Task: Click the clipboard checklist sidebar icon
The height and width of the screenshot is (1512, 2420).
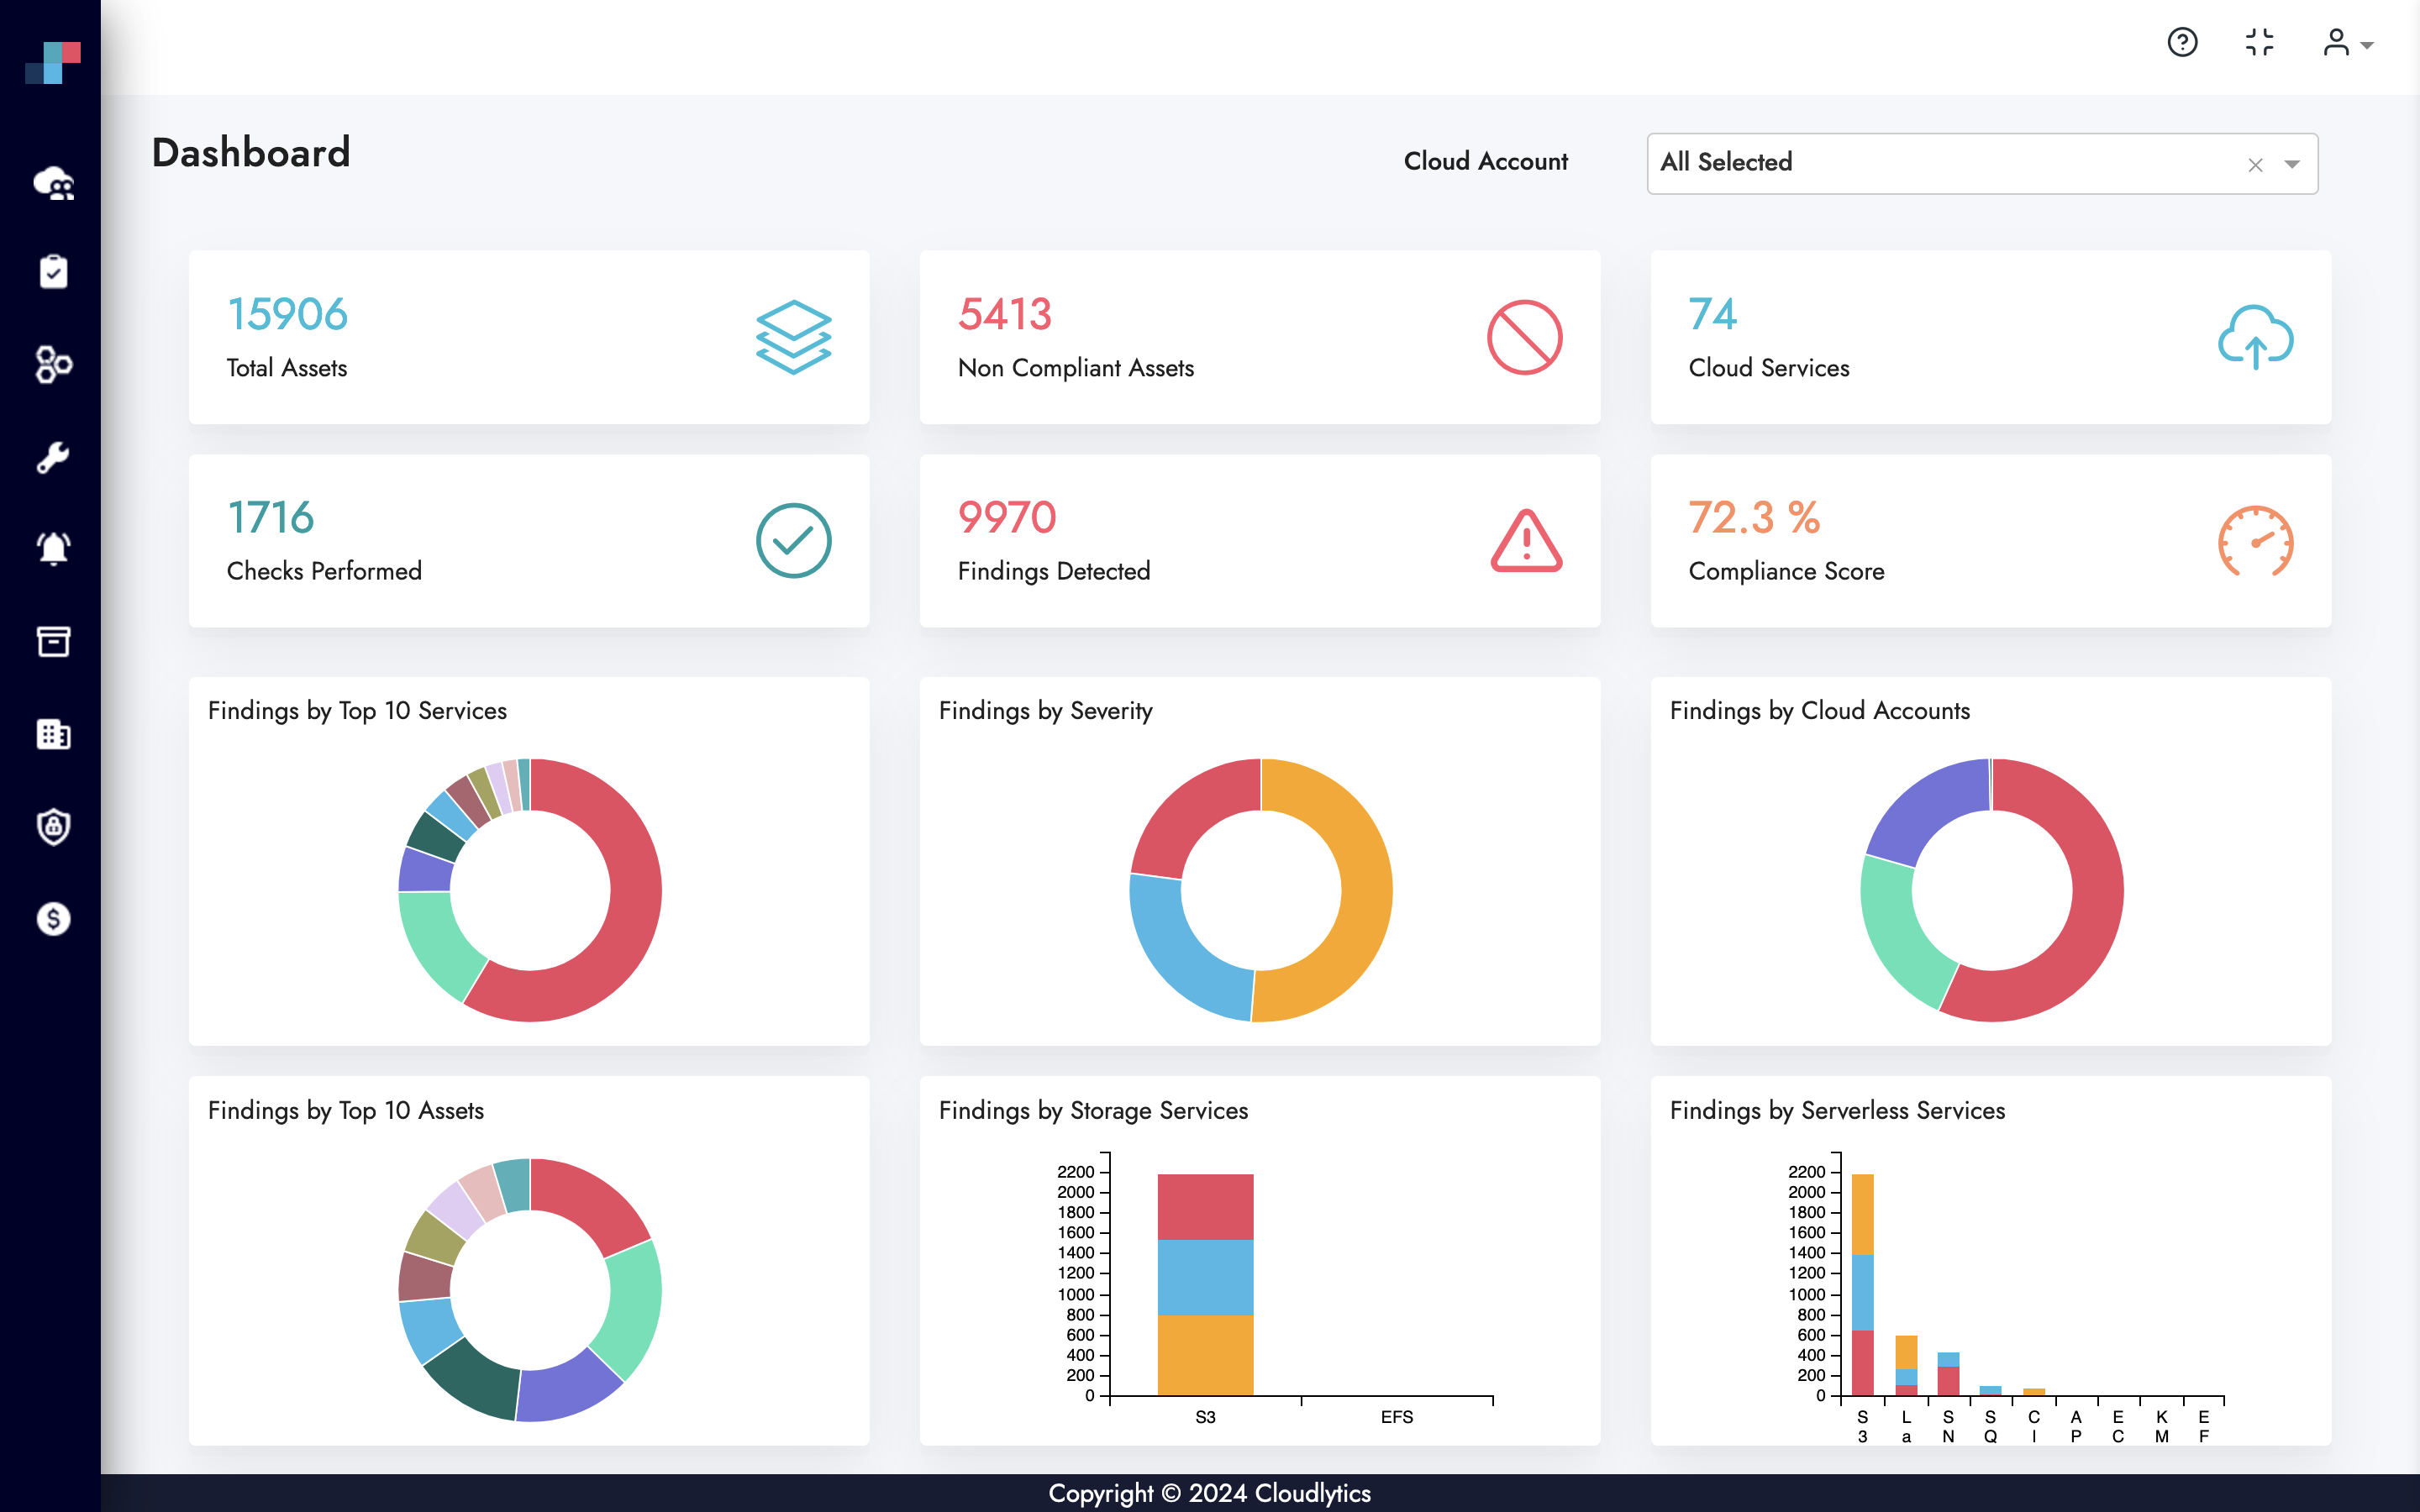Action: point(53,272)
